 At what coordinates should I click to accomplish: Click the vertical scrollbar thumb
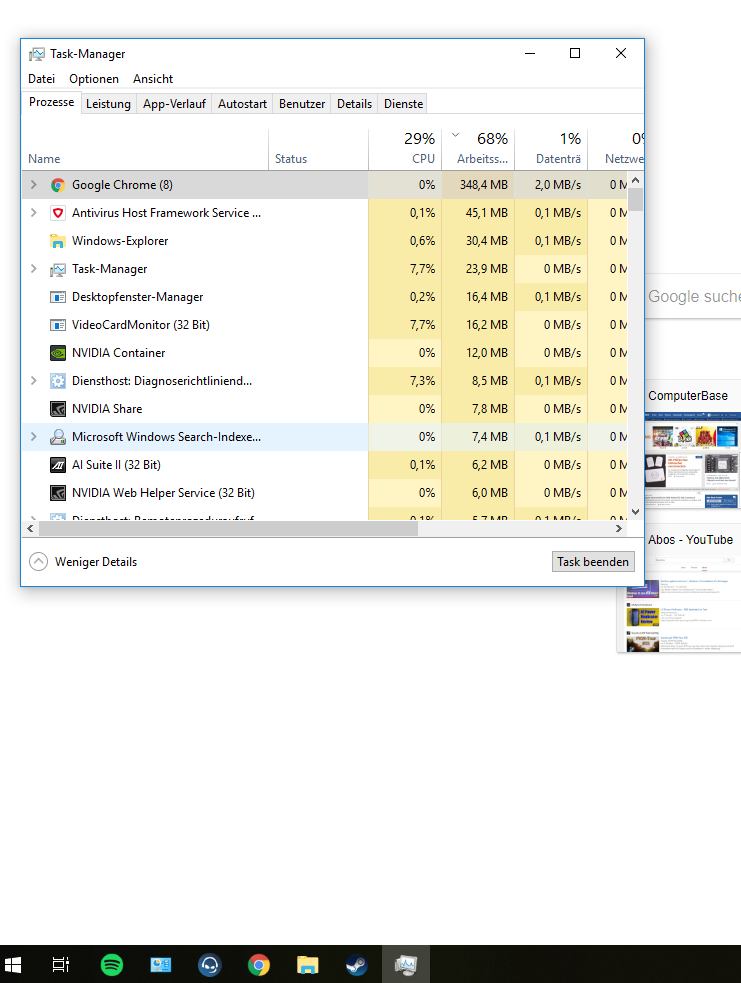click(635, 200)
